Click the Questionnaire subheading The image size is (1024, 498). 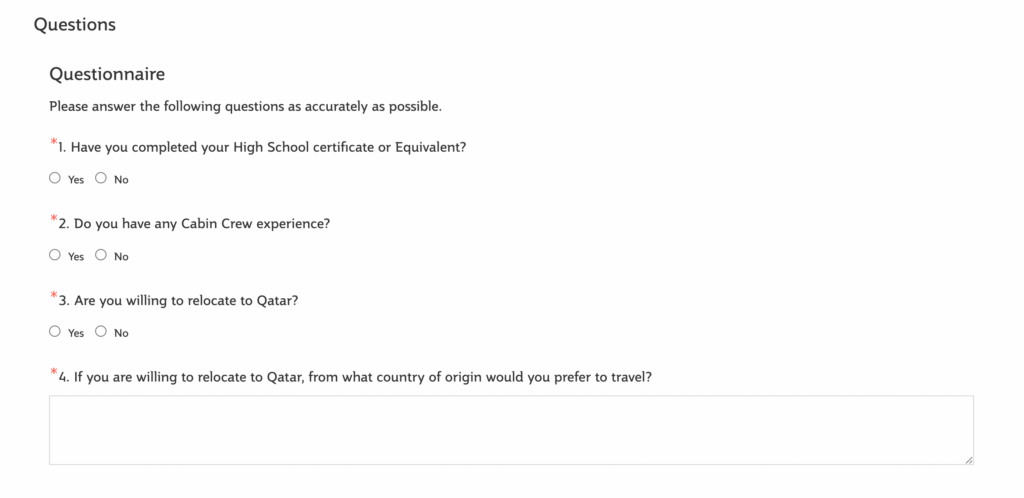pyautogui.click(x=107, y=74)
